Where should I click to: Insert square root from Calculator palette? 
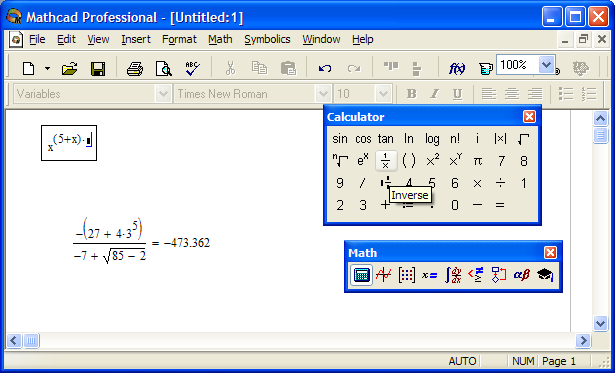pos(524,139)
